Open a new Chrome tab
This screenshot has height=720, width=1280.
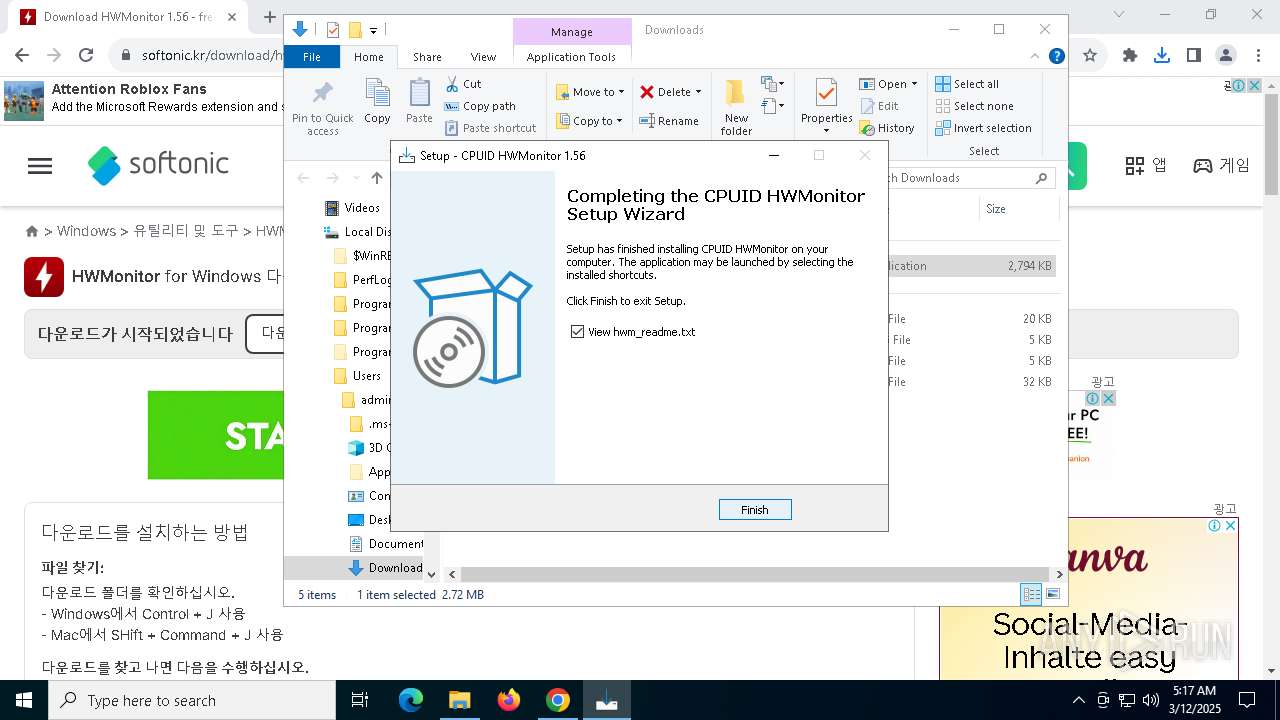(269, 17)
